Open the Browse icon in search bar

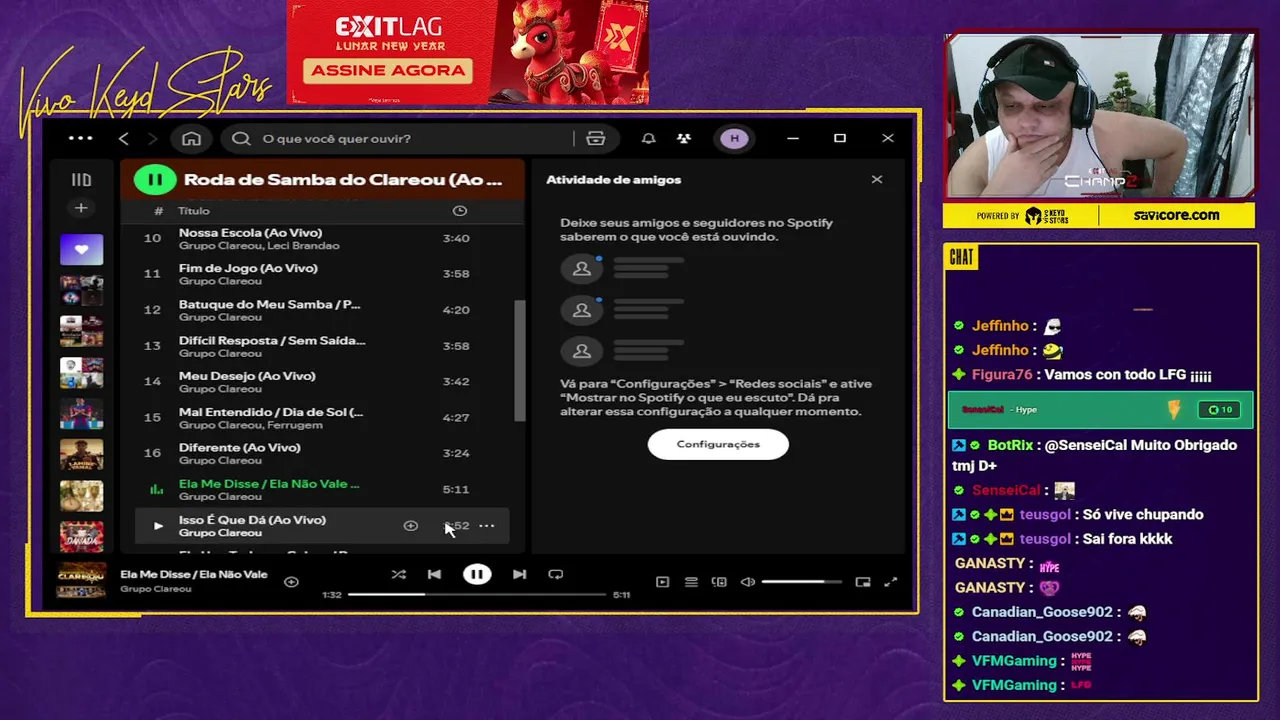tap(596, 138)
